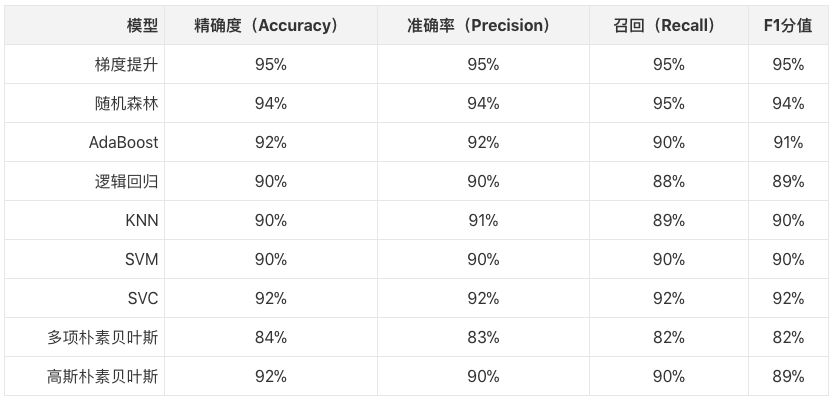Click the 逻辑回归 row label

(125, 182)
